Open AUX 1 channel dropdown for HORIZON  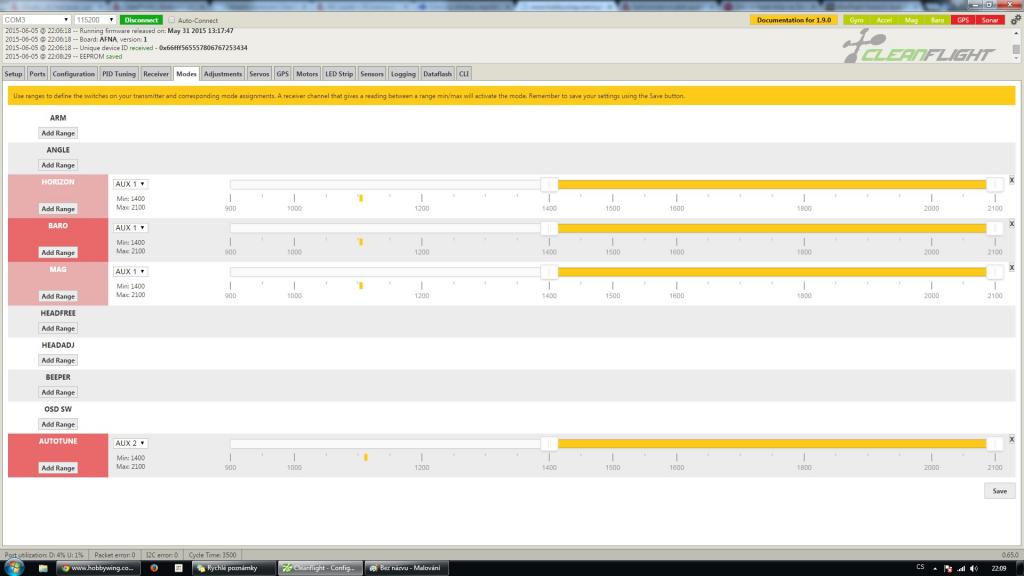point(130,184)
